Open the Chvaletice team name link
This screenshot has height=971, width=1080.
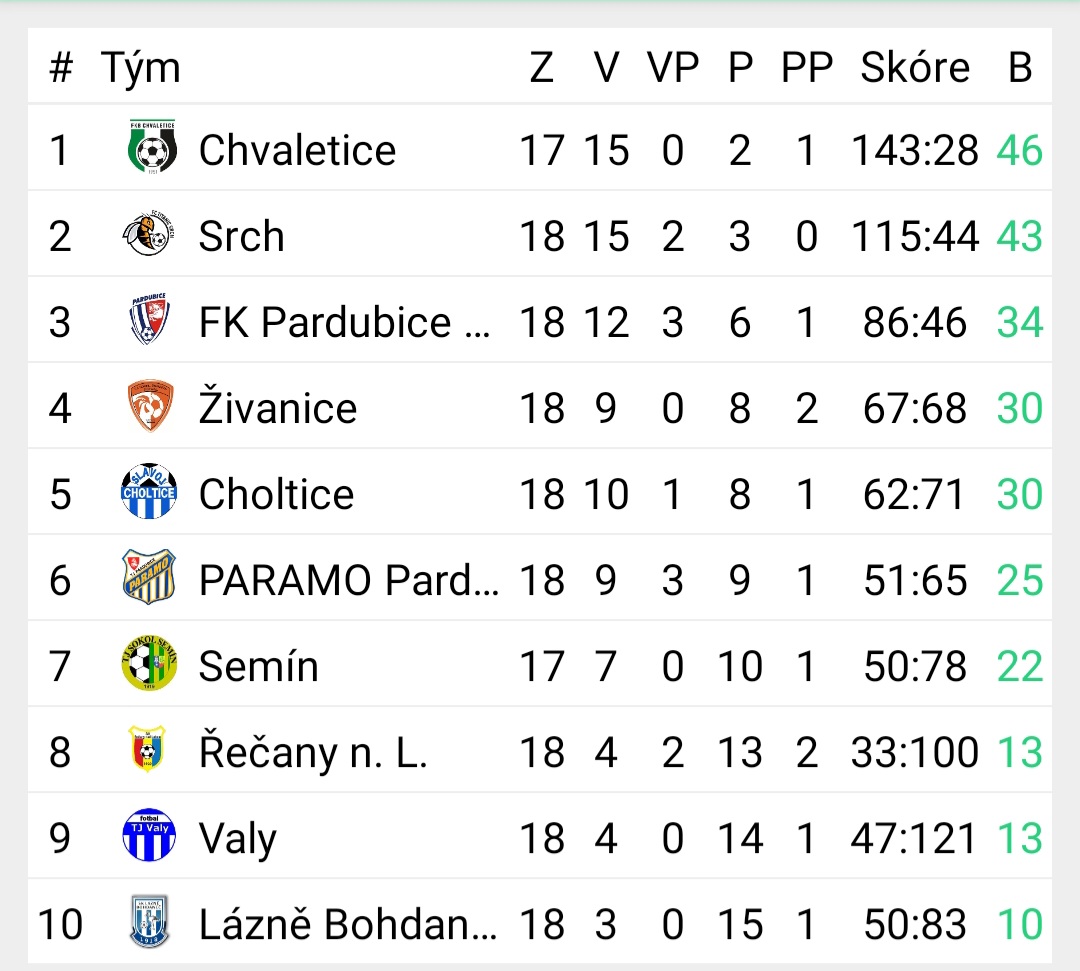coord(298,149)
